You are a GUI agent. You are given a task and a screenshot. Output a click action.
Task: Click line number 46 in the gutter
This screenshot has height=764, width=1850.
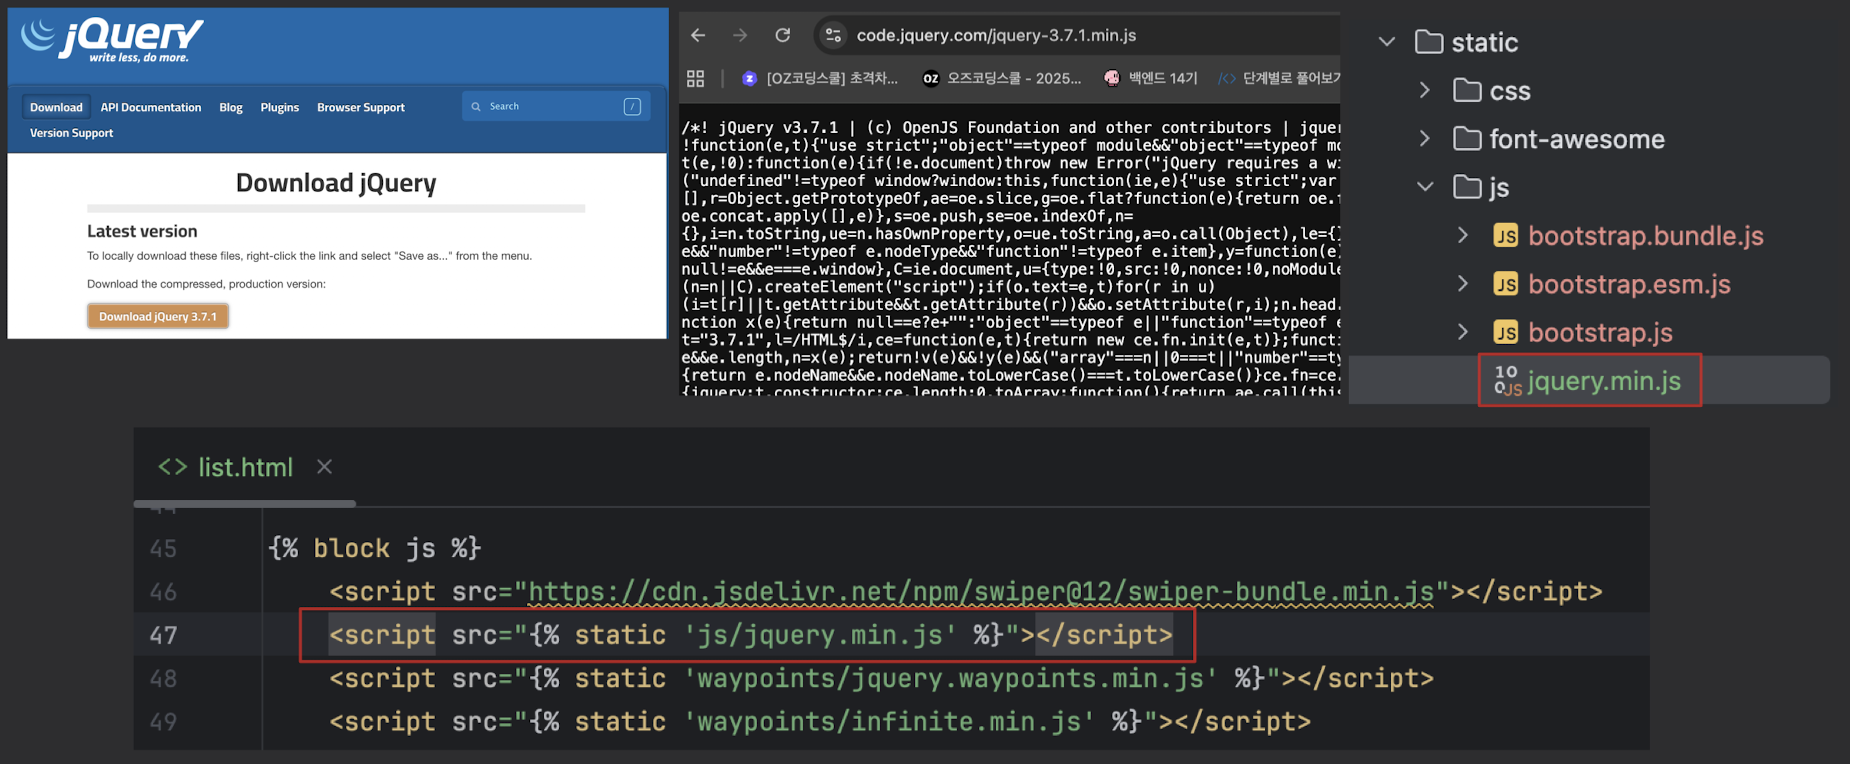point(163,592)
